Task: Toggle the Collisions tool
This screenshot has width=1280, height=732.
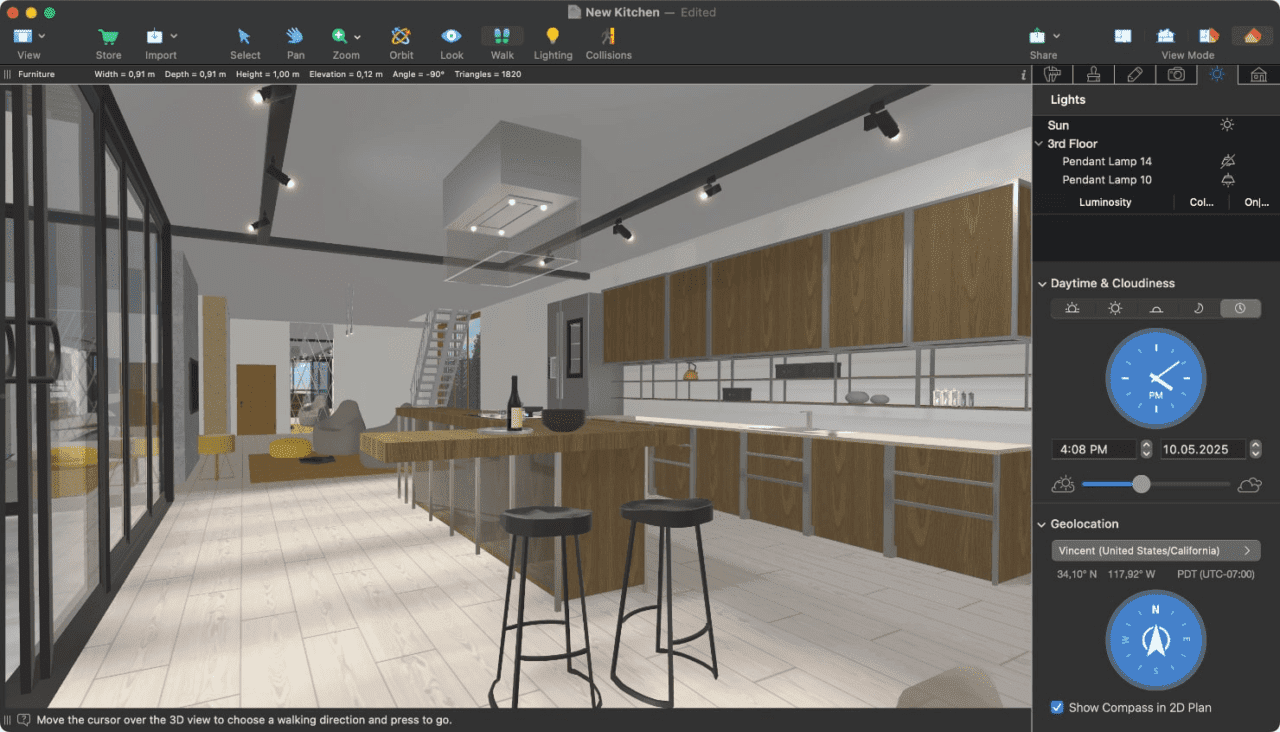Action: (x=608, y=37)
